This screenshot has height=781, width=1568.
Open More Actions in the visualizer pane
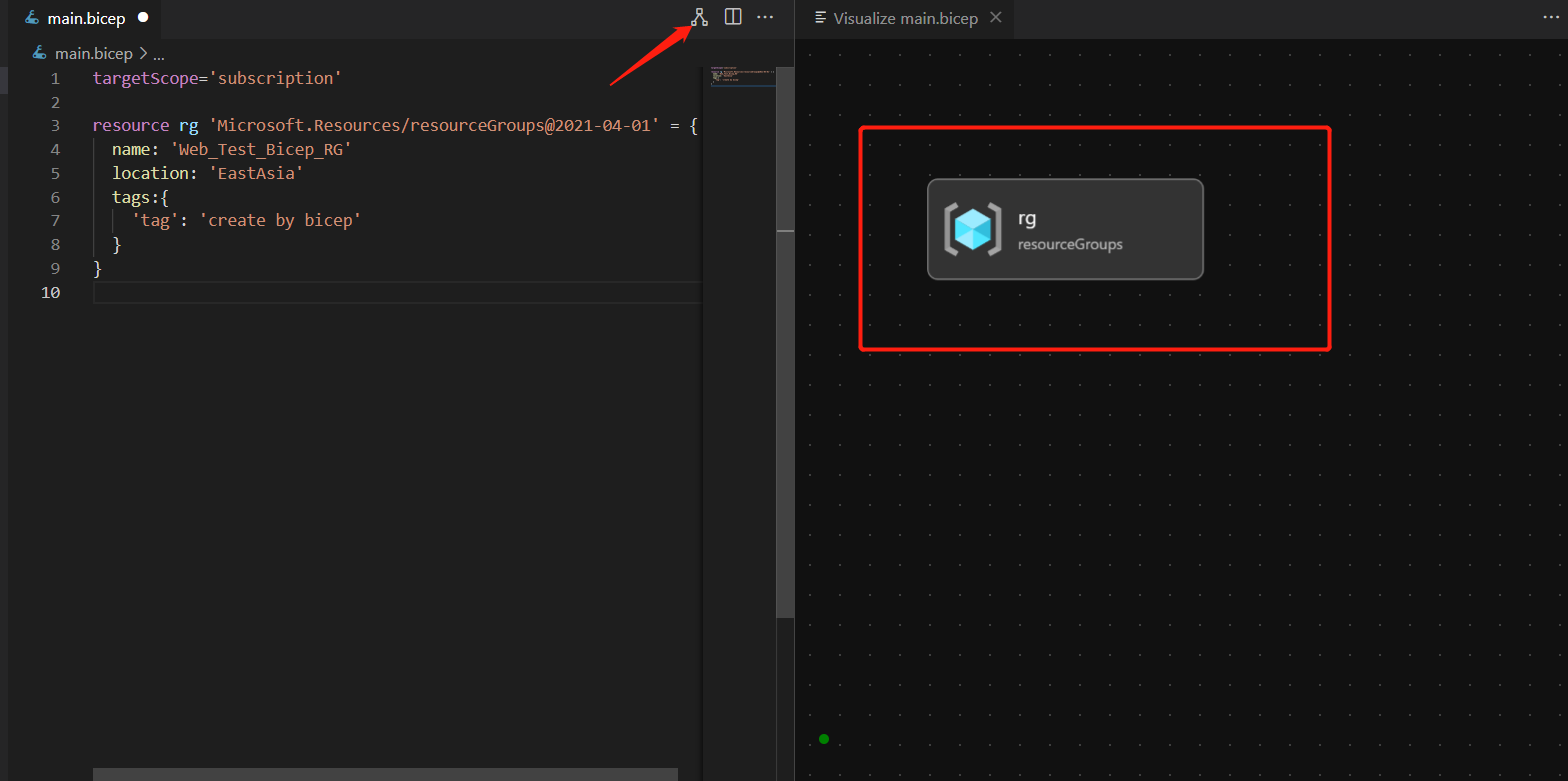[x=1551, y=17]
